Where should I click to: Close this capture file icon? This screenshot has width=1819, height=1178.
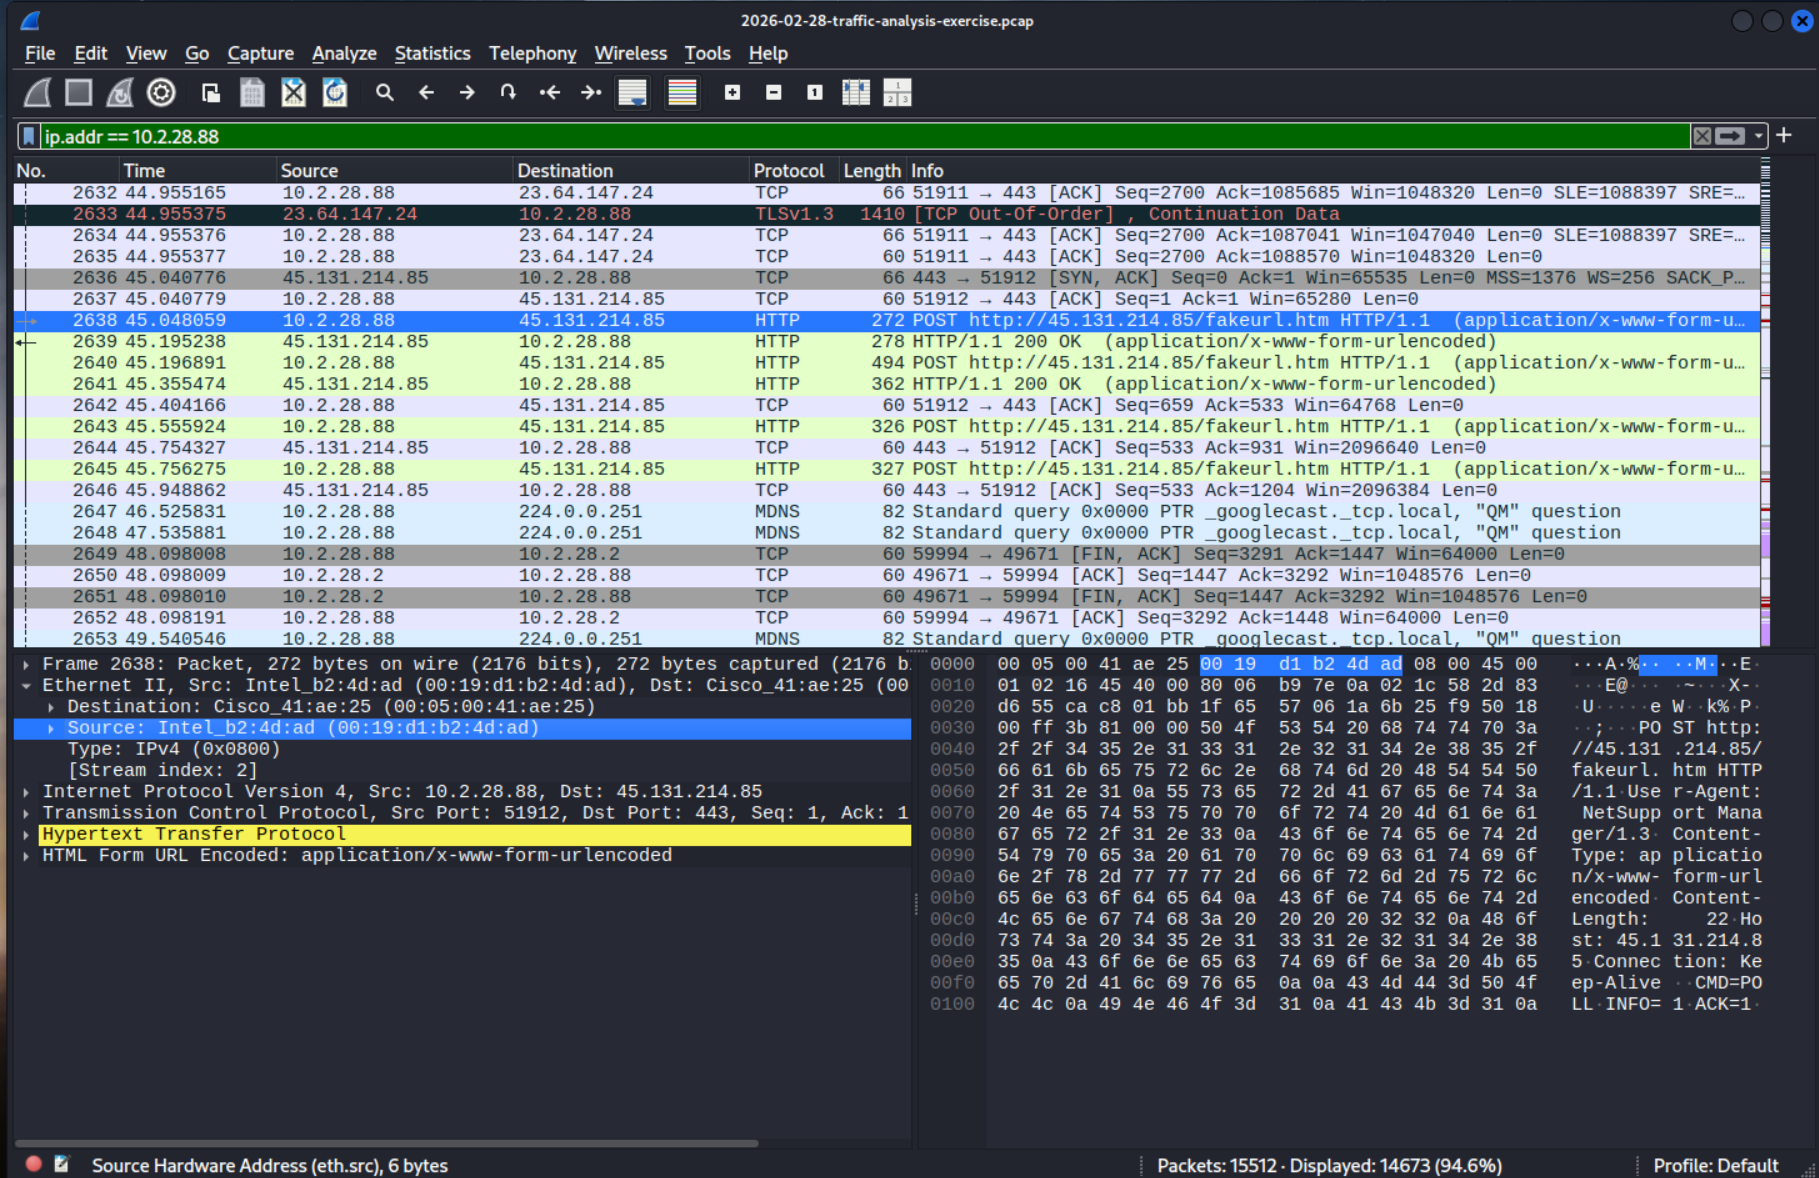click(293, 93)
